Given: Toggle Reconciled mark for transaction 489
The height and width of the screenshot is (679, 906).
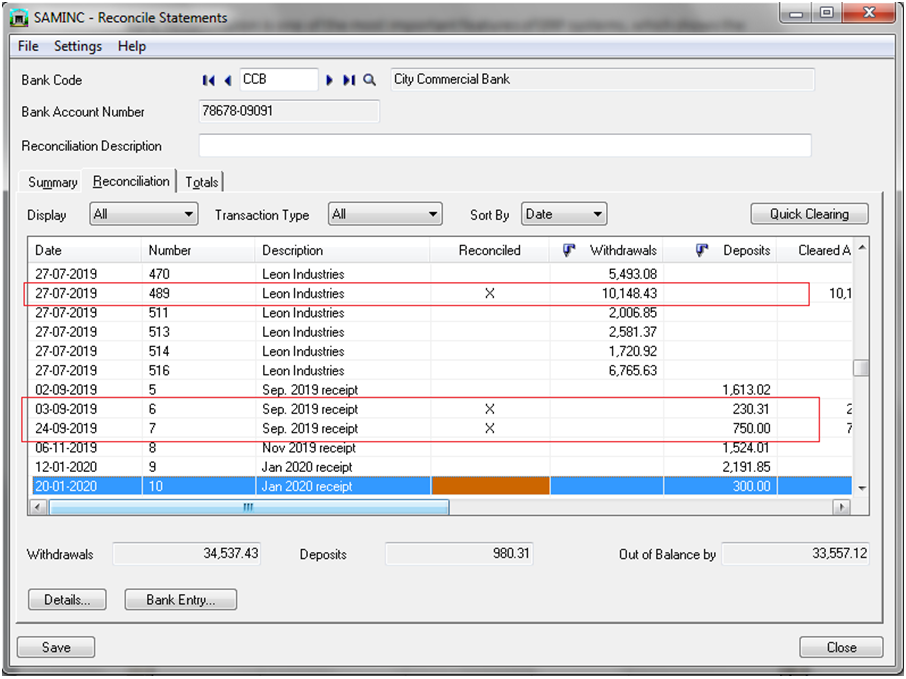Looking at the screenshot, I should pos(489,294).
